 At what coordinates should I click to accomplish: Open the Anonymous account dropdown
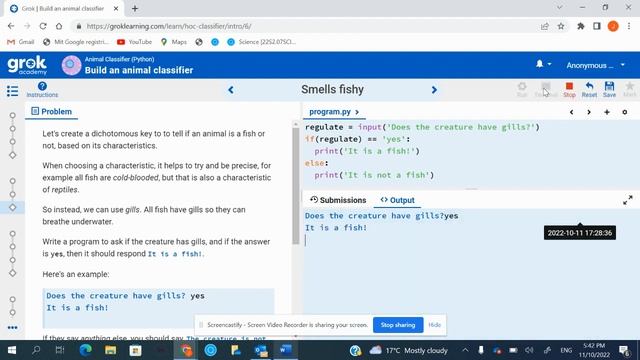[x=596, y=65]
